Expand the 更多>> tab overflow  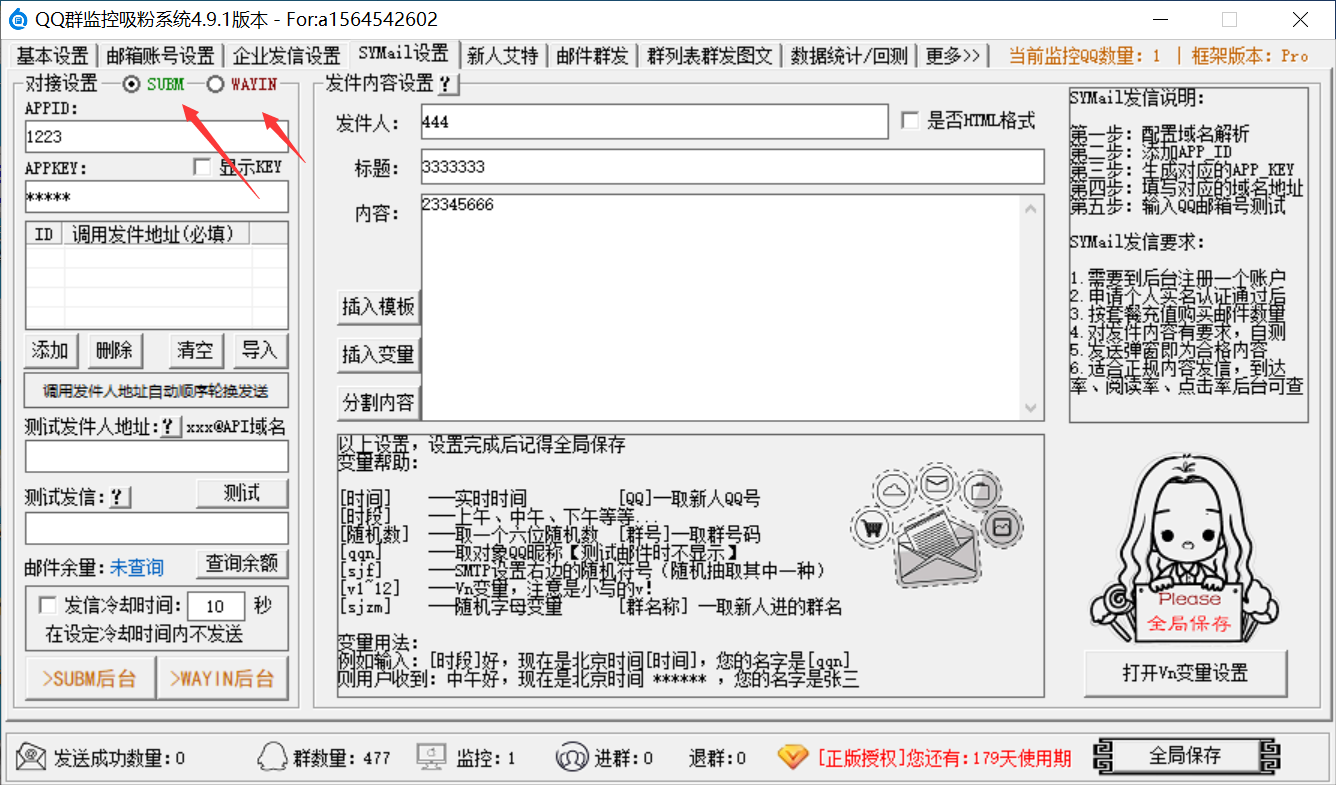[953, 56]
